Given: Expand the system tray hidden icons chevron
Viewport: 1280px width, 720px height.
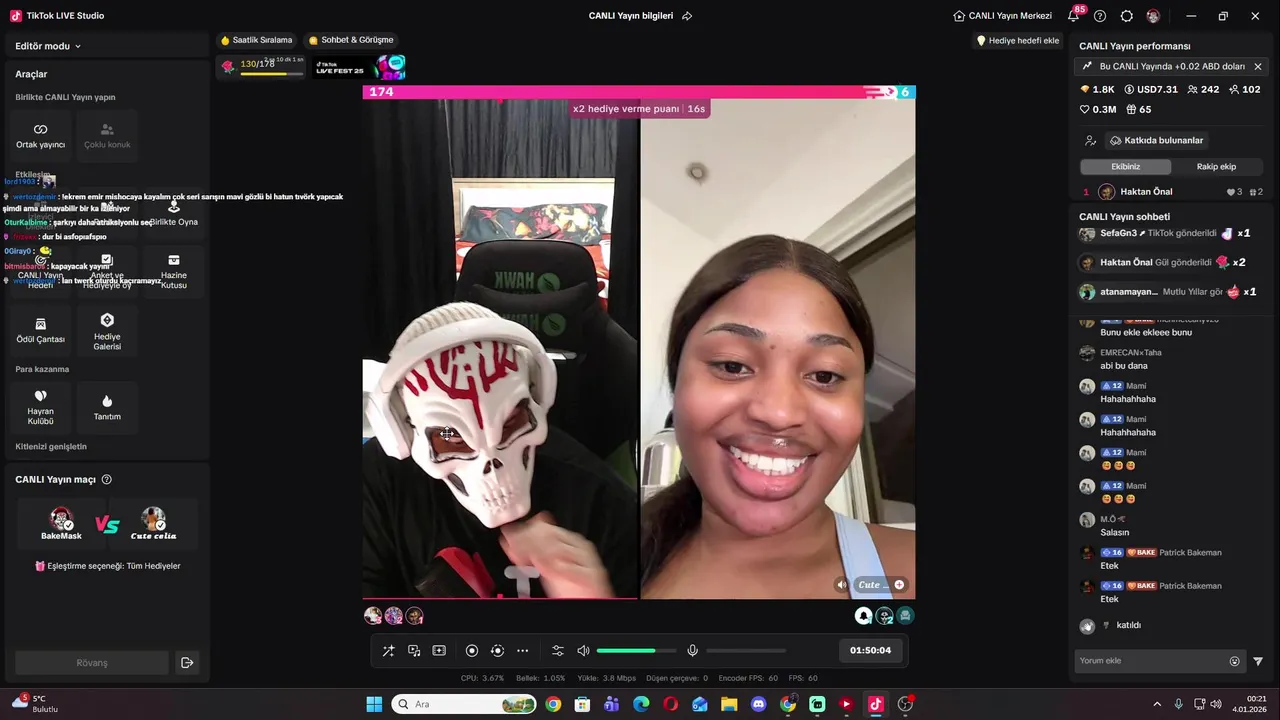Looking at the screenshot, I should 1157,704.
